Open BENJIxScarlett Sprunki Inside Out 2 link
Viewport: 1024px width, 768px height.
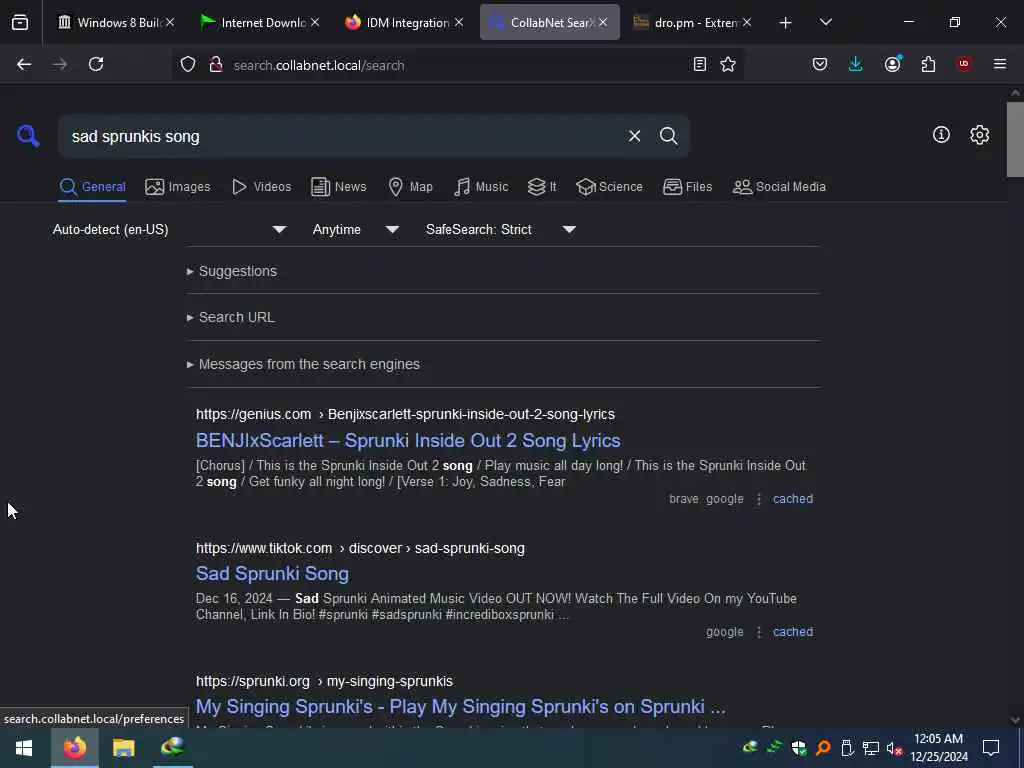coord(408,441)
